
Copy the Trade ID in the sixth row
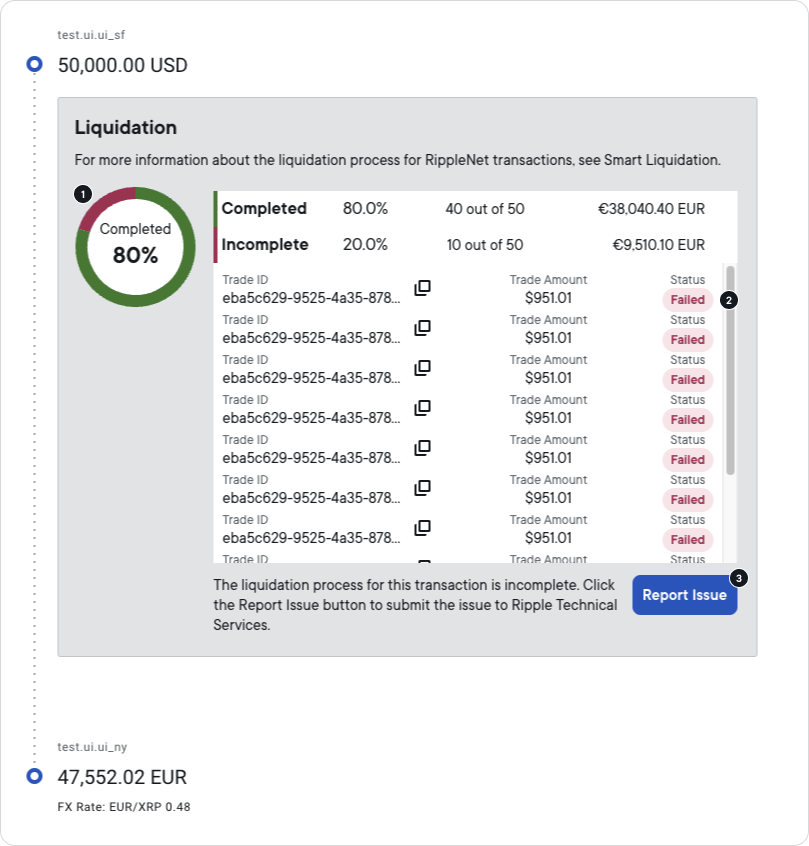tap(423, 487)
